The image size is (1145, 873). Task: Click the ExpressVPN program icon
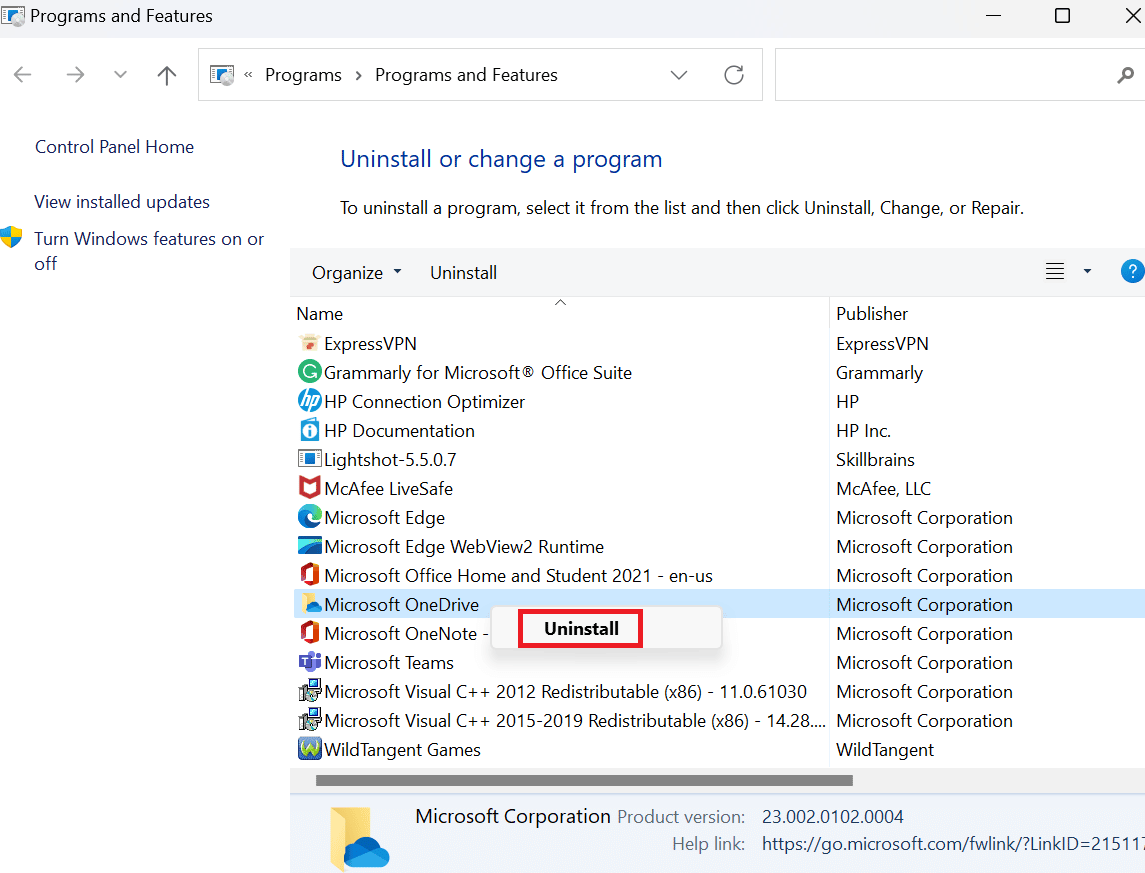click(310, 343)
